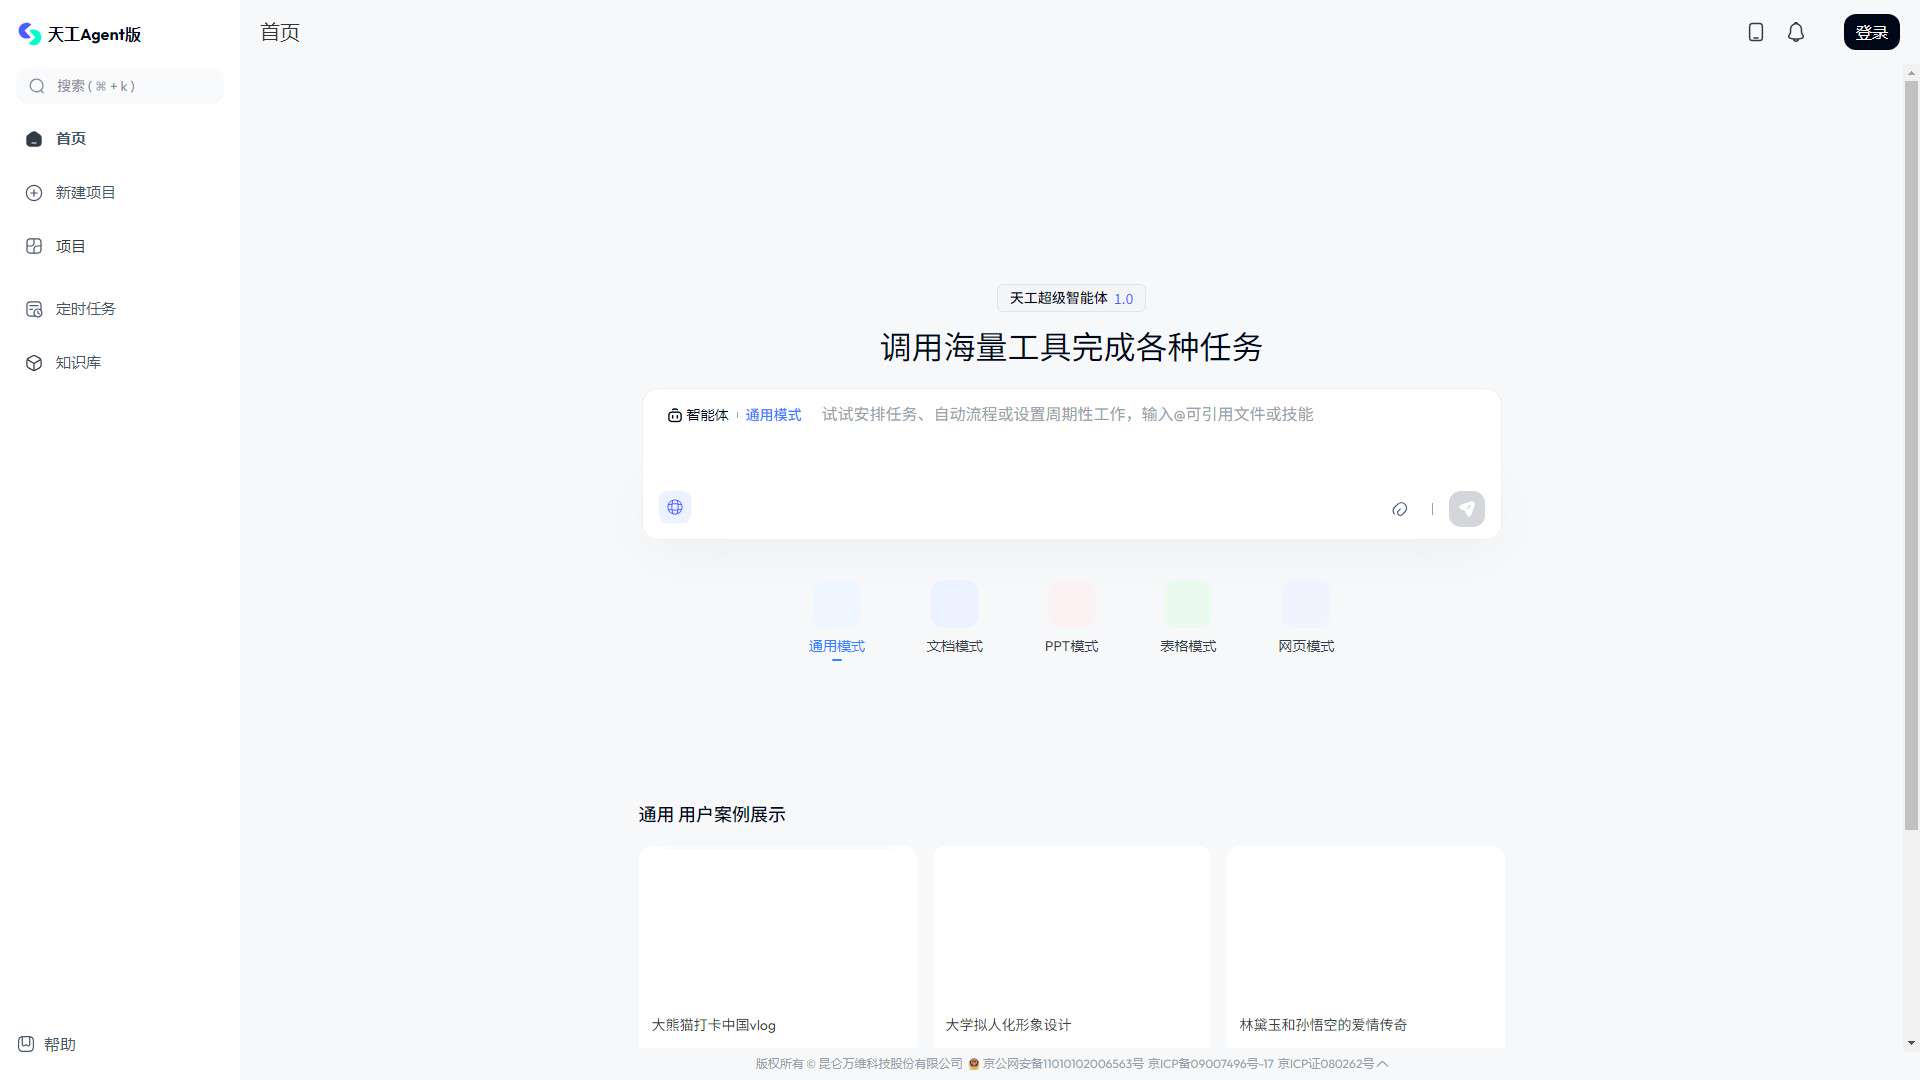The height and width of the screenshot is (1080, 1920).
Task: Click the scrollbar down arrow
Action: coord(1911,1043)
